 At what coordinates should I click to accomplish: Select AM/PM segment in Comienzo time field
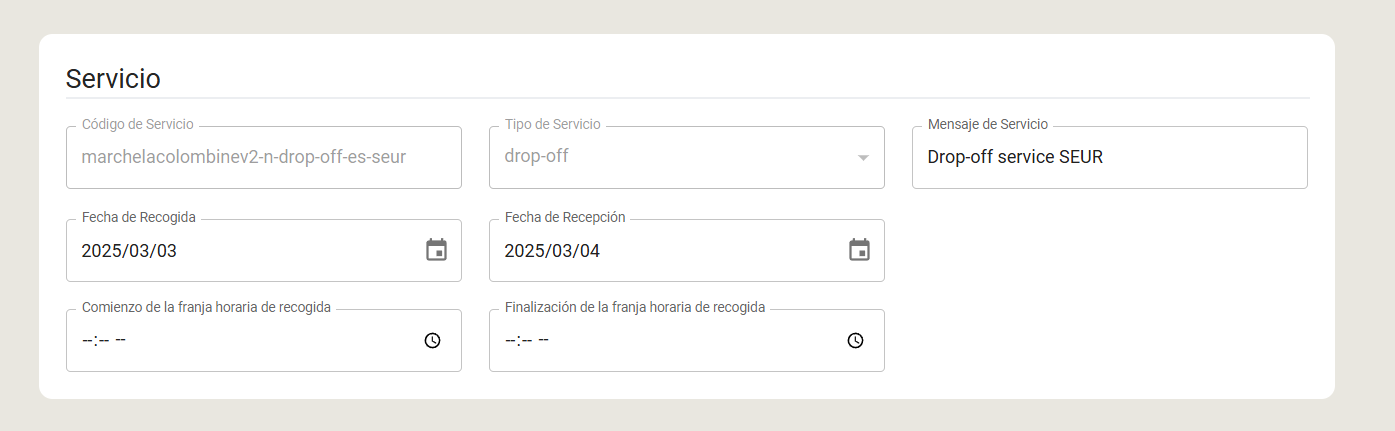point(120,340)
